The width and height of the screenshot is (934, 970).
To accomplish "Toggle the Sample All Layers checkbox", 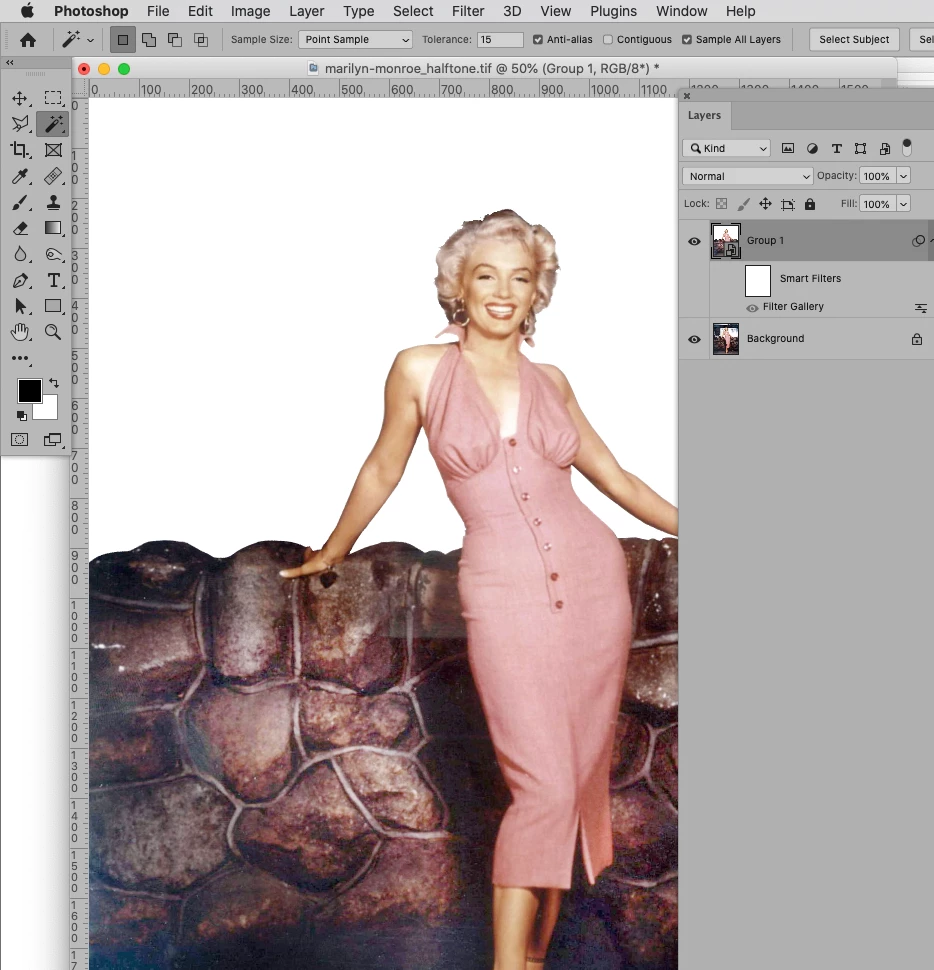I will [687, 40].
